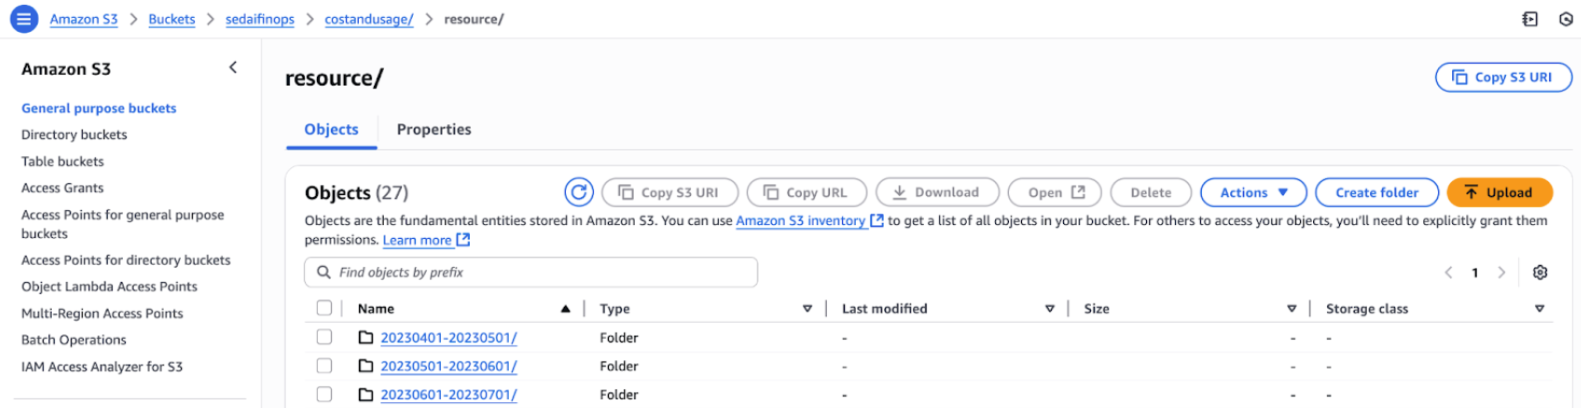Click the folder icon for 20230401-20230501/
Screen dimensions: 1581x408
[366, 338]
